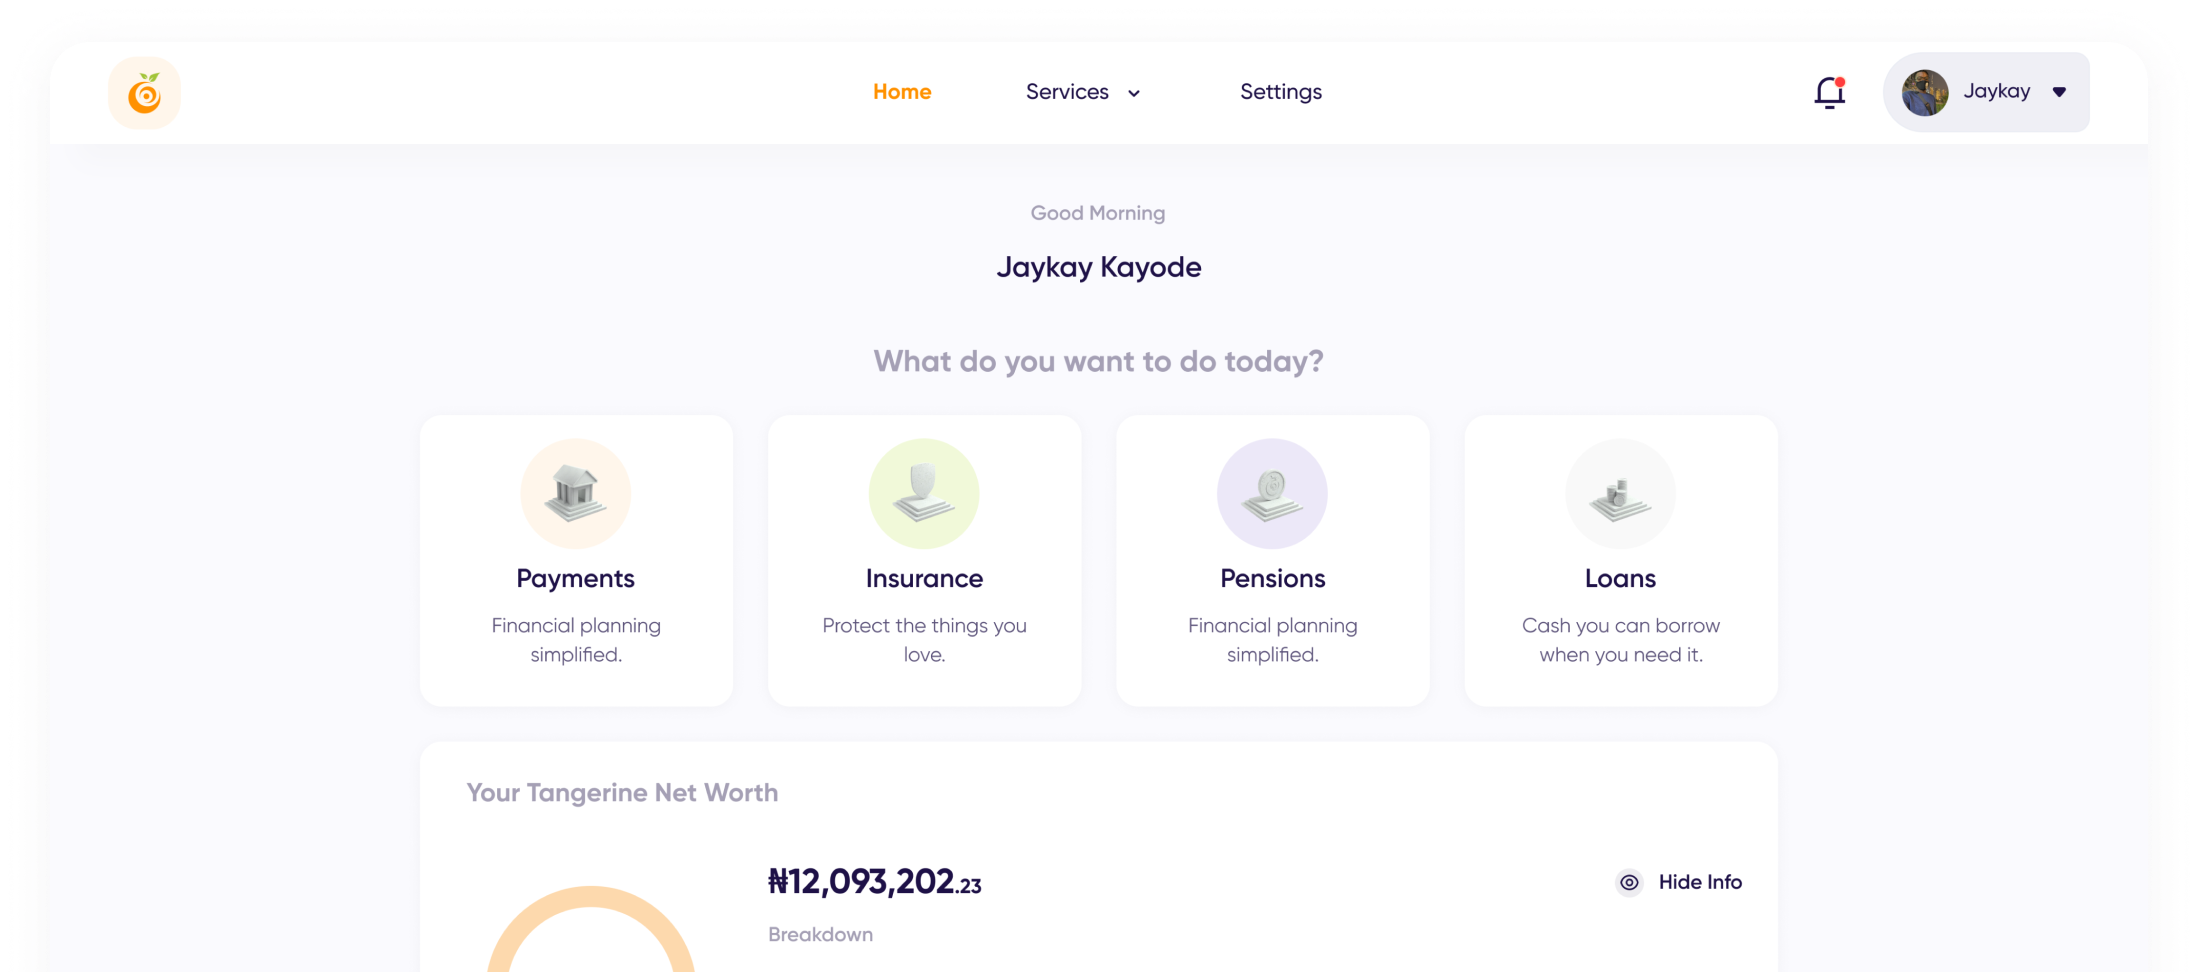Open the Payments card title
Image resolution: width=2198 pixels, height=972 pixels.
pos(576,578)
